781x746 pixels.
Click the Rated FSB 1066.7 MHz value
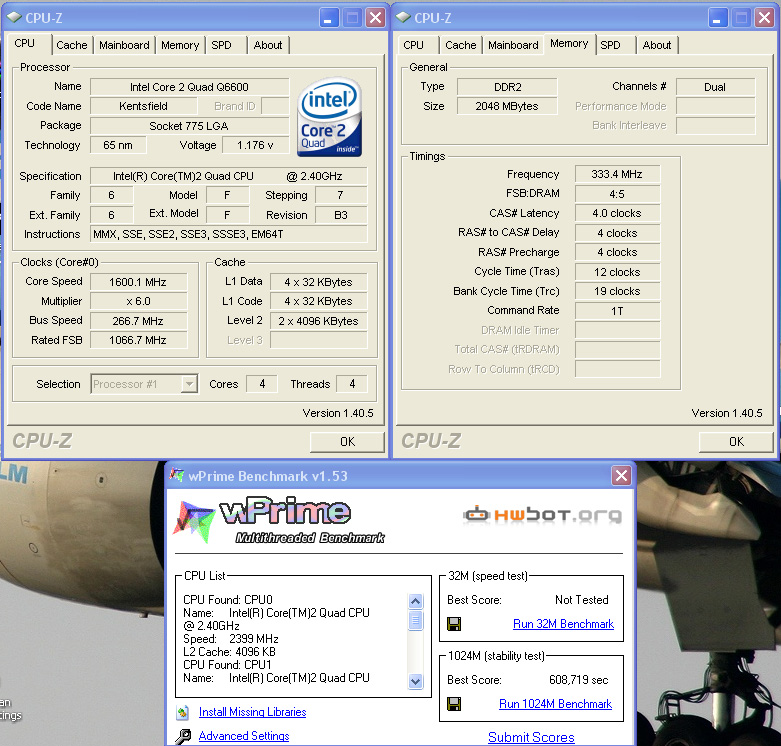point(138,340)
